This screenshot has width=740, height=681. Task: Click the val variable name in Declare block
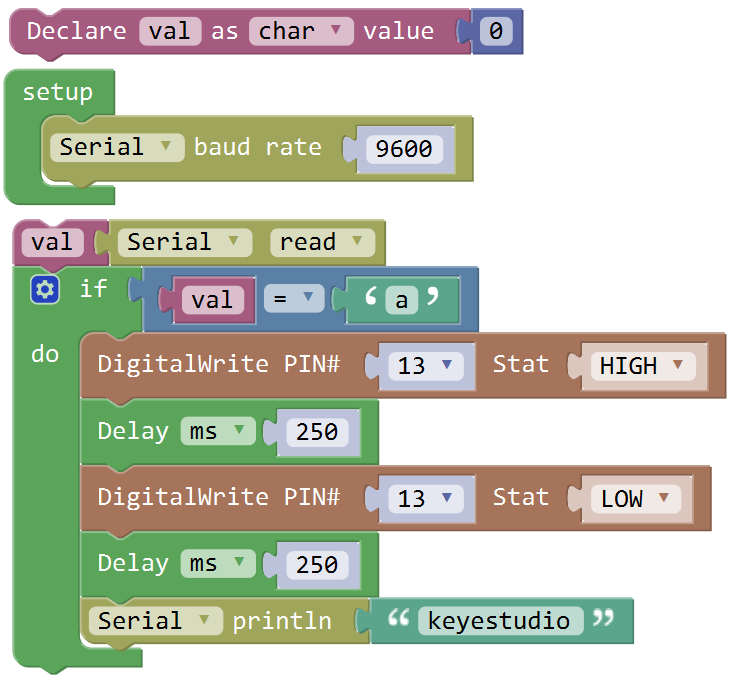pyautogui.click(x=169, y=32)
